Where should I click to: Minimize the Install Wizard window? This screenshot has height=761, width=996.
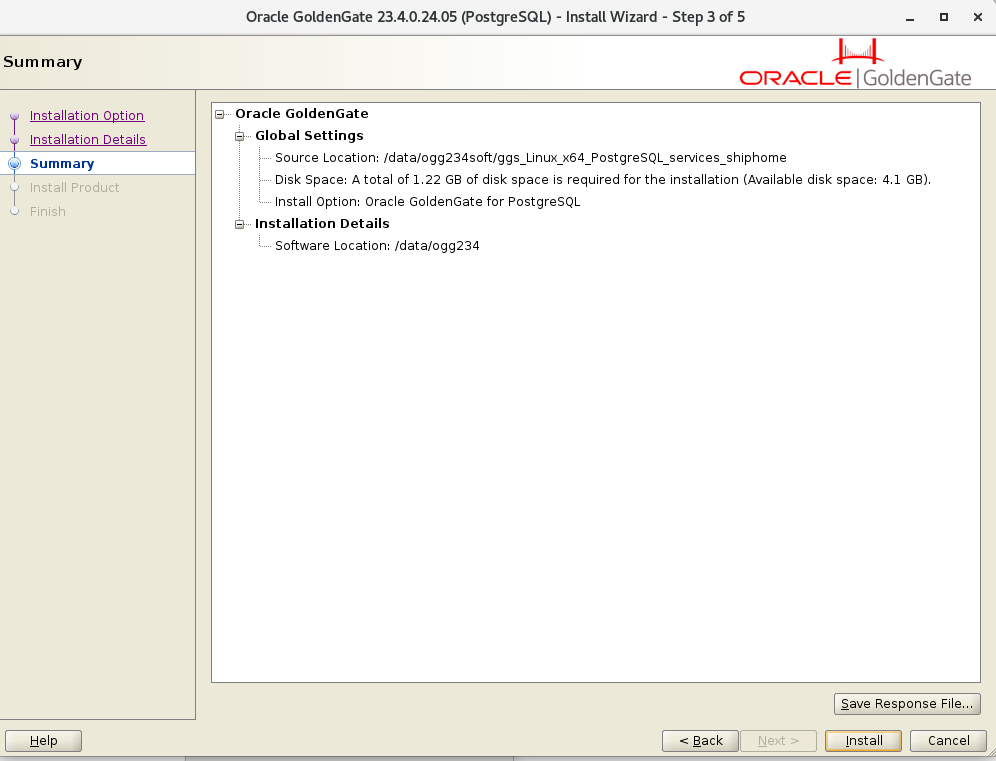click(x=910, y=18)
